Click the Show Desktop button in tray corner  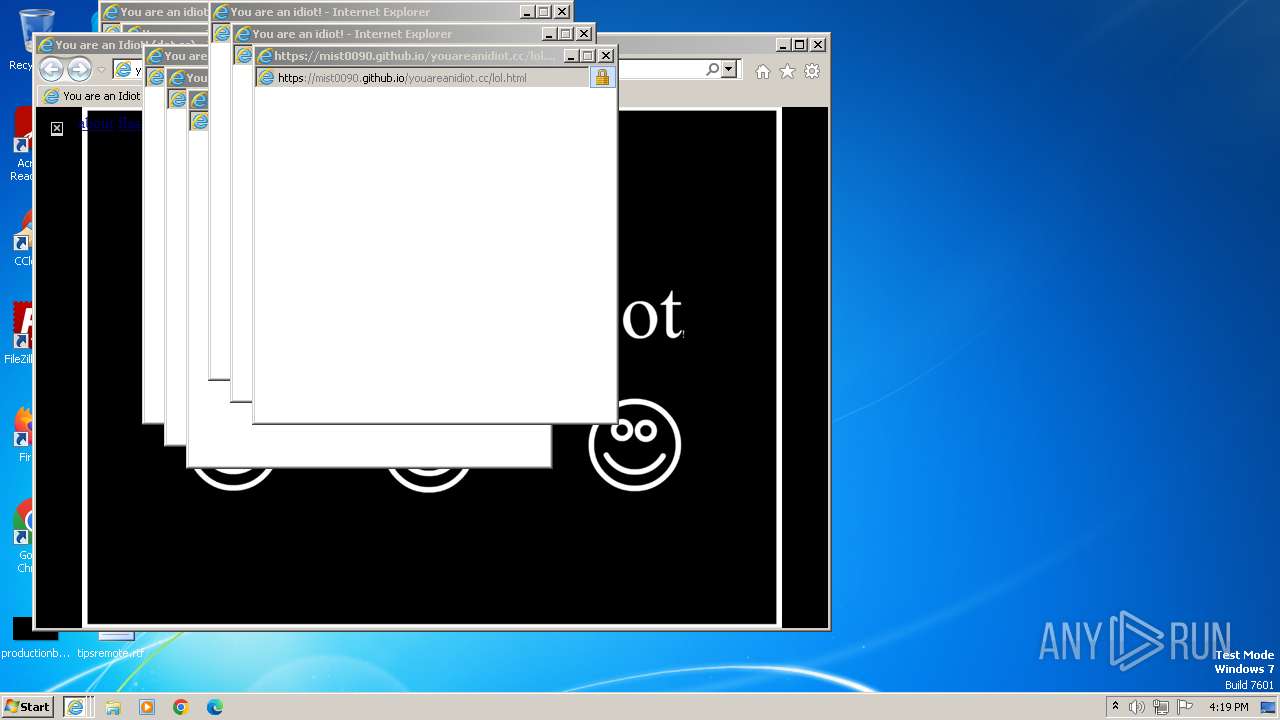click(x=1269, y=707)
